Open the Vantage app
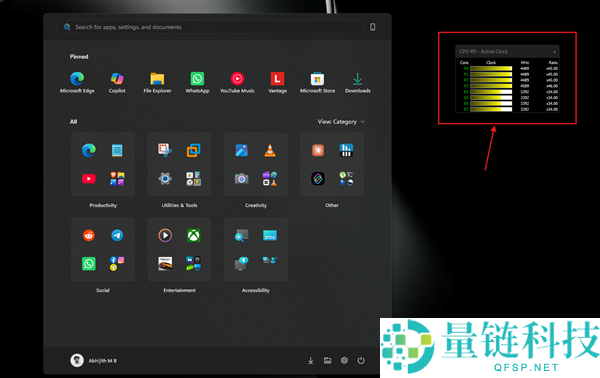 (277, 82)
